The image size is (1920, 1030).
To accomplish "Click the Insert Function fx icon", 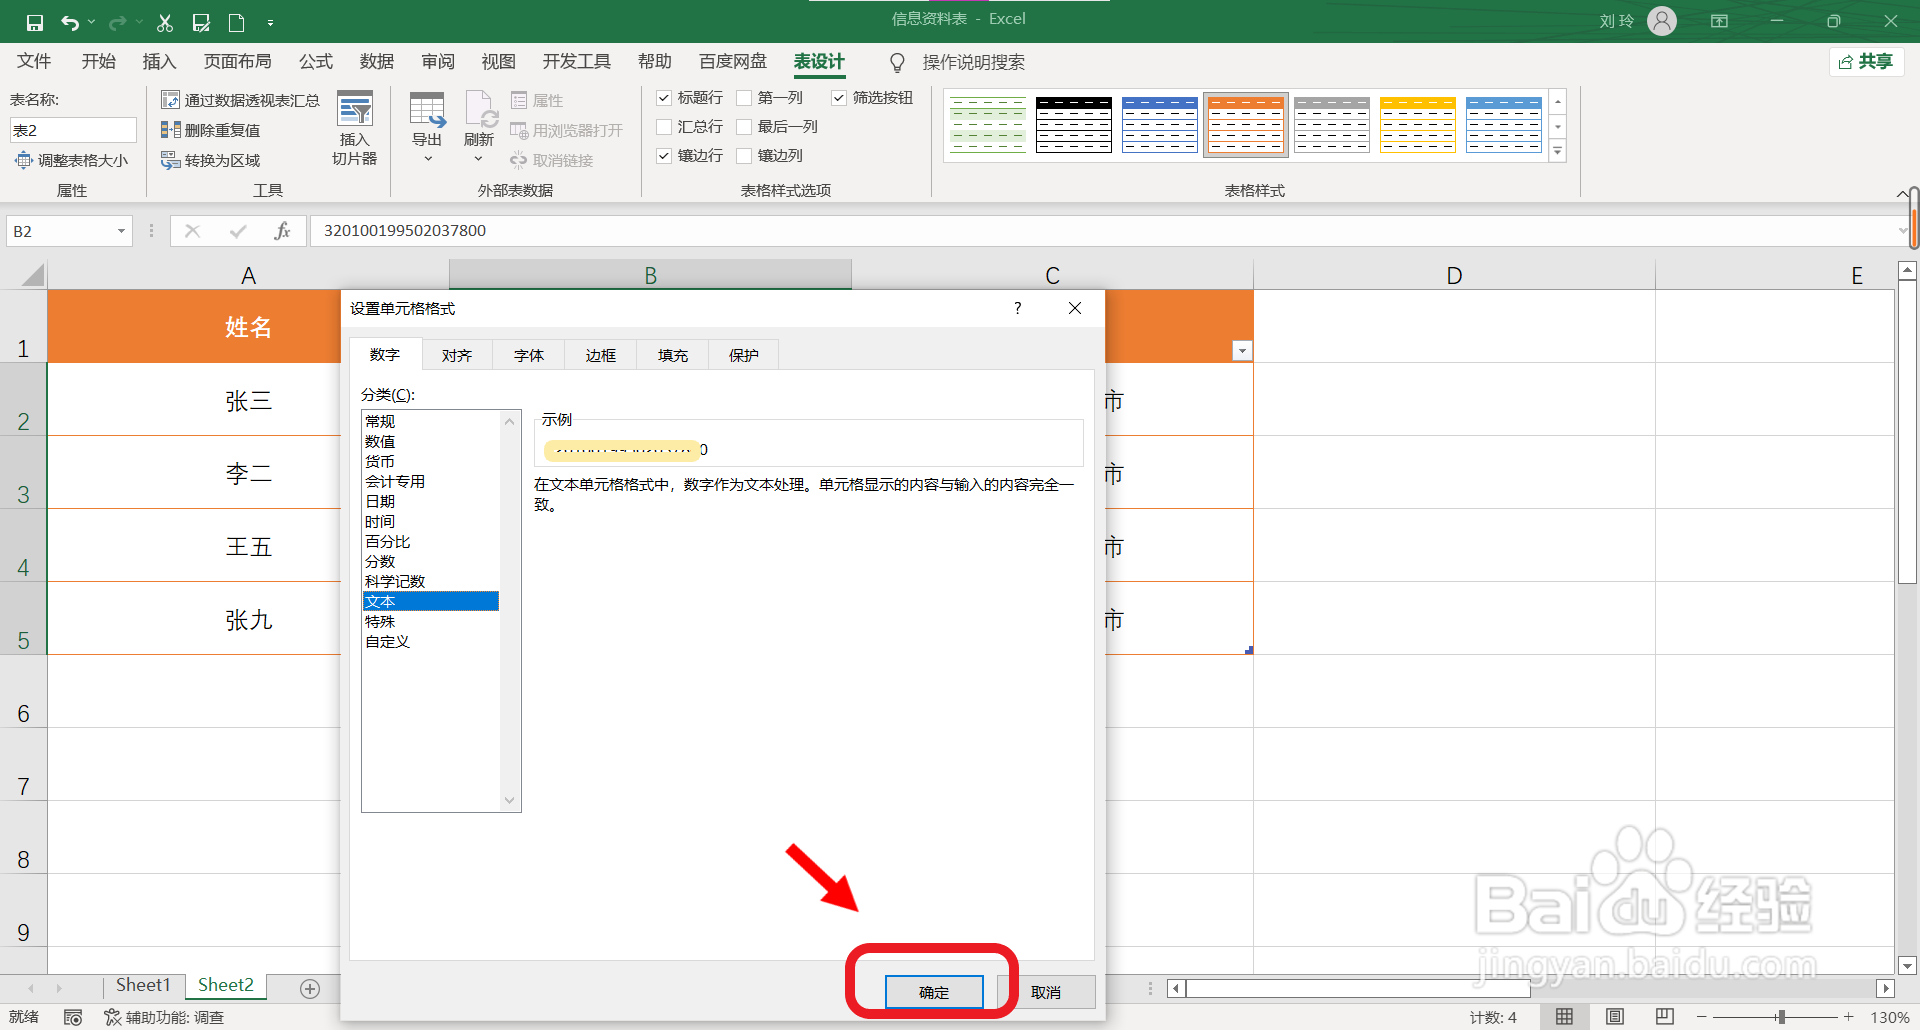I will [x=282, y=231].
